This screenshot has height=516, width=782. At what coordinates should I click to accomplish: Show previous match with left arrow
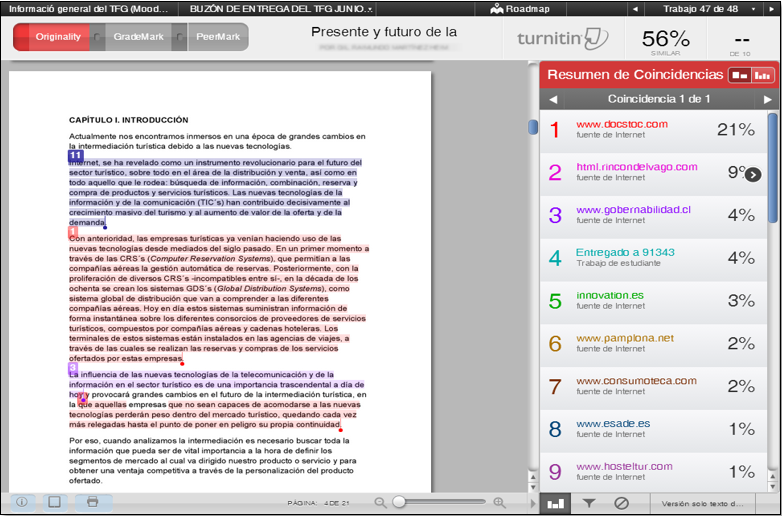(553, 99)
